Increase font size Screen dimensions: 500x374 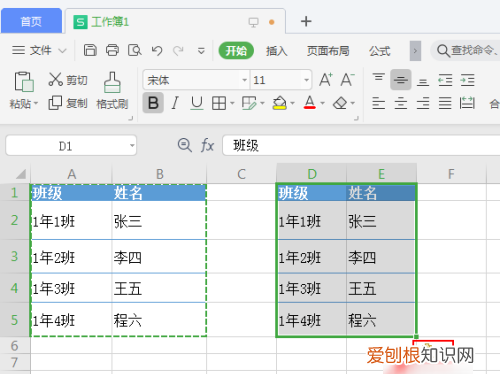click(x=326, y=80)
